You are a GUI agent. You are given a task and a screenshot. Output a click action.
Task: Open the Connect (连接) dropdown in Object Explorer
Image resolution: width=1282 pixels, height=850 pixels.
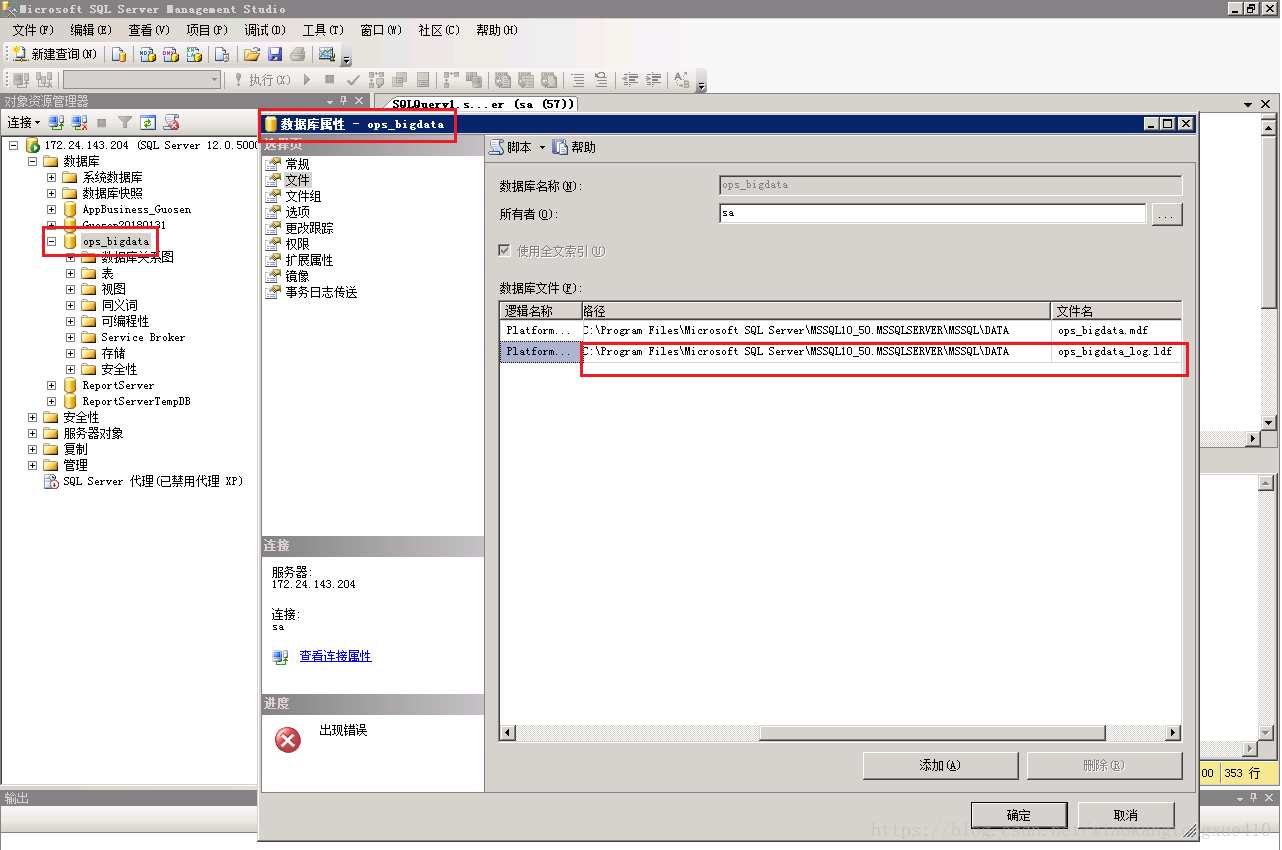pos(24,122)
